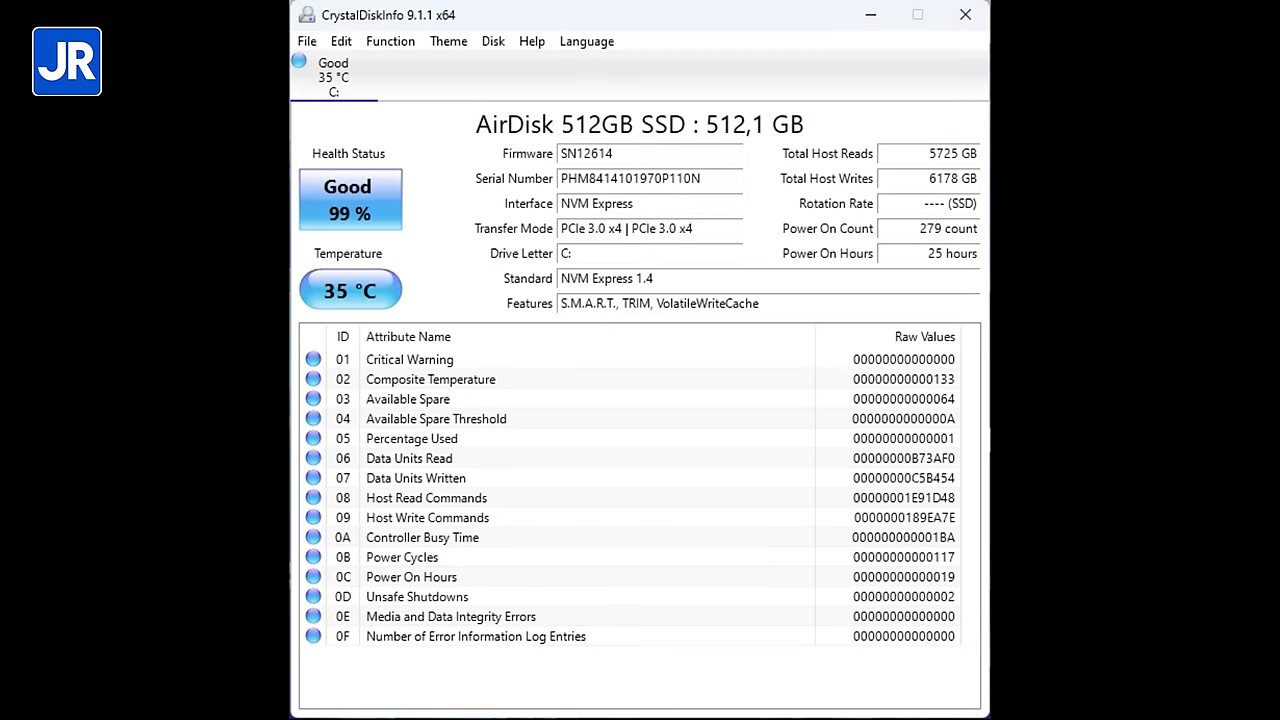
Task: Click the Firmware value field SN12614
Action: coord(650,154)
